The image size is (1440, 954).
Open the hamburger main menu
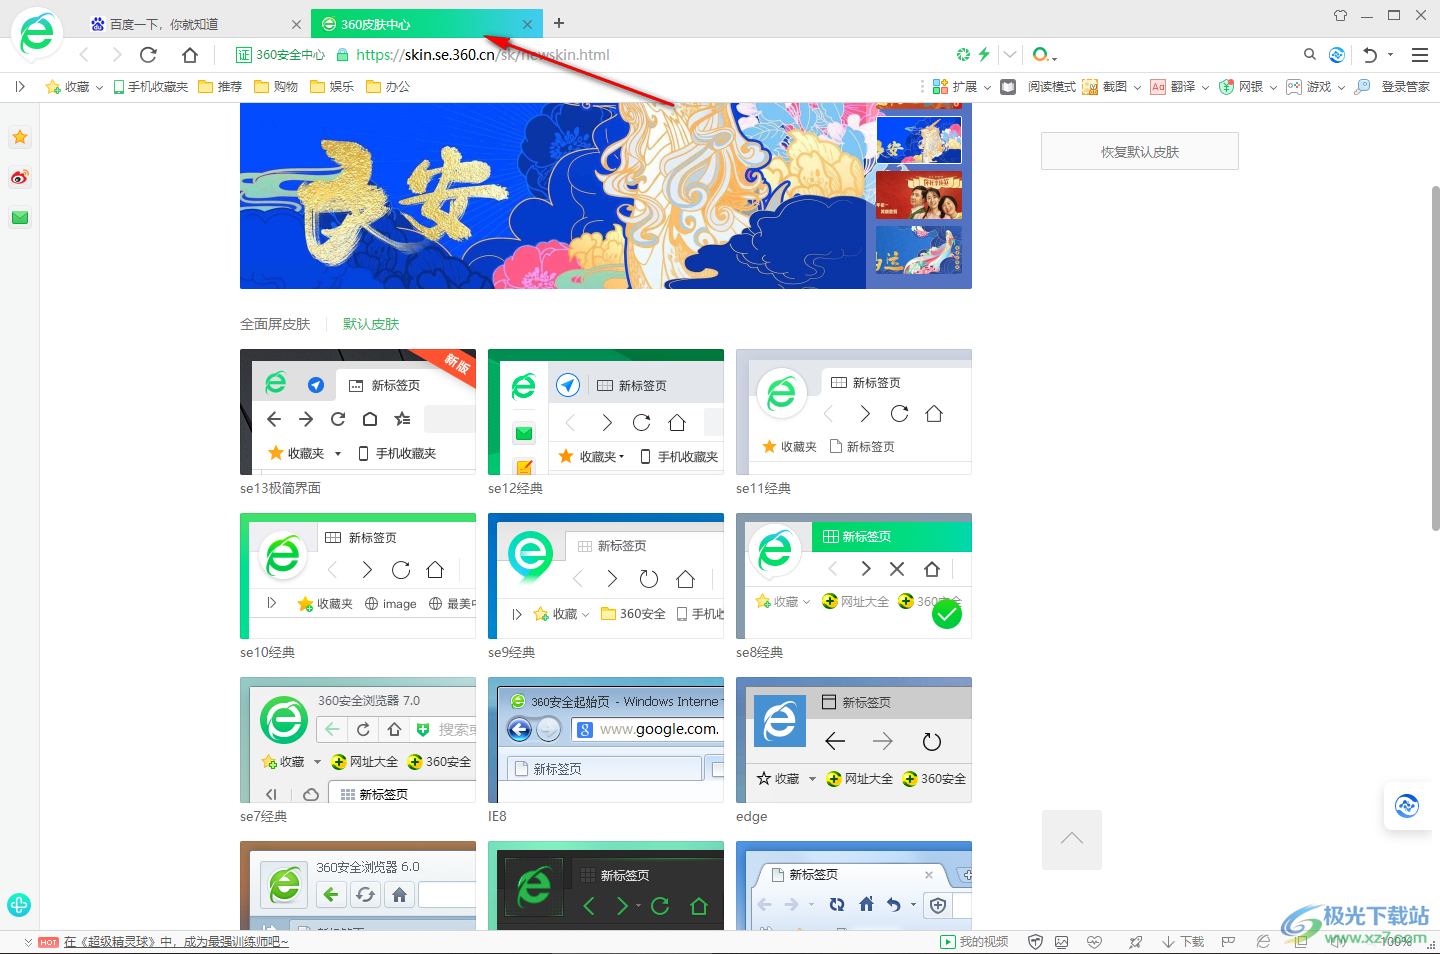(x=1420, y=54)
